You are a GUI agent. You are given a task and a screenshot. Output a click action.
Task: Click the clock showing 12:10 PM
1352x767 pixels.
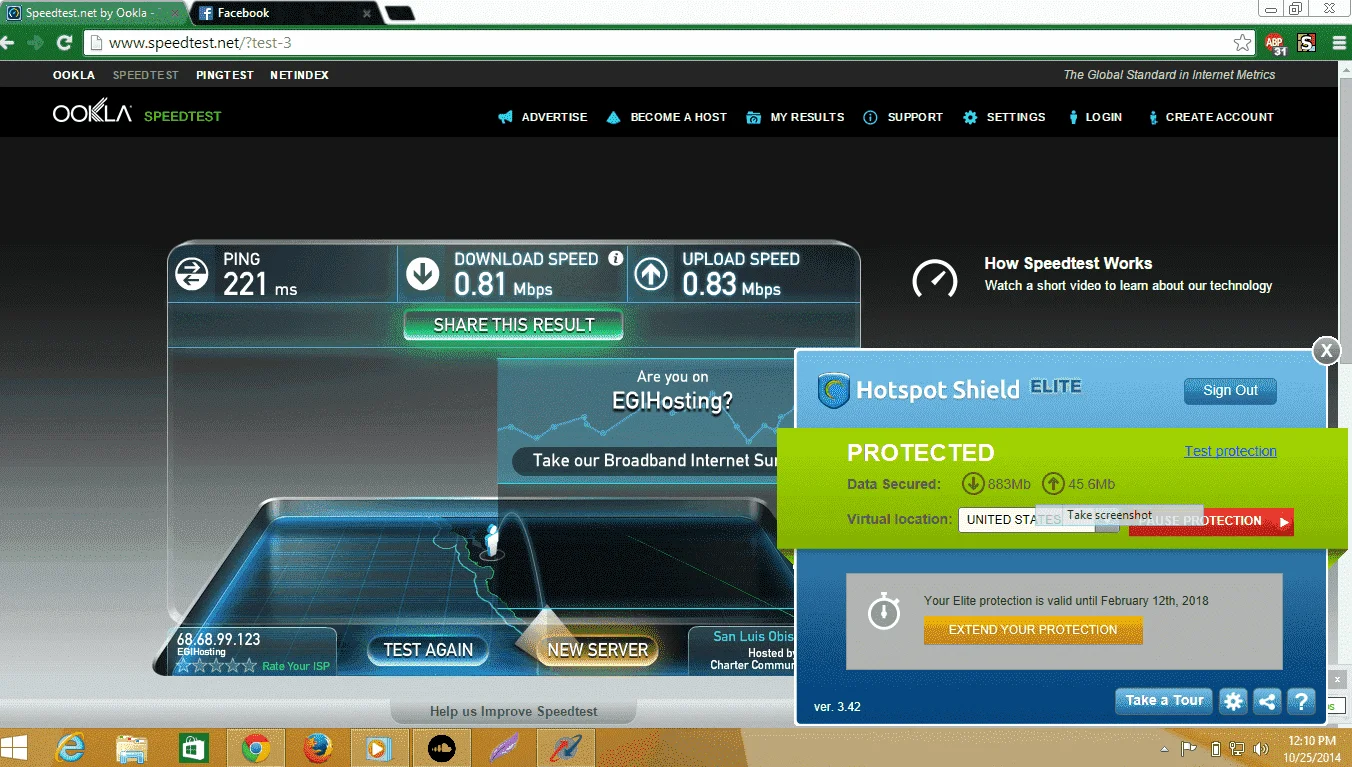1313,741
